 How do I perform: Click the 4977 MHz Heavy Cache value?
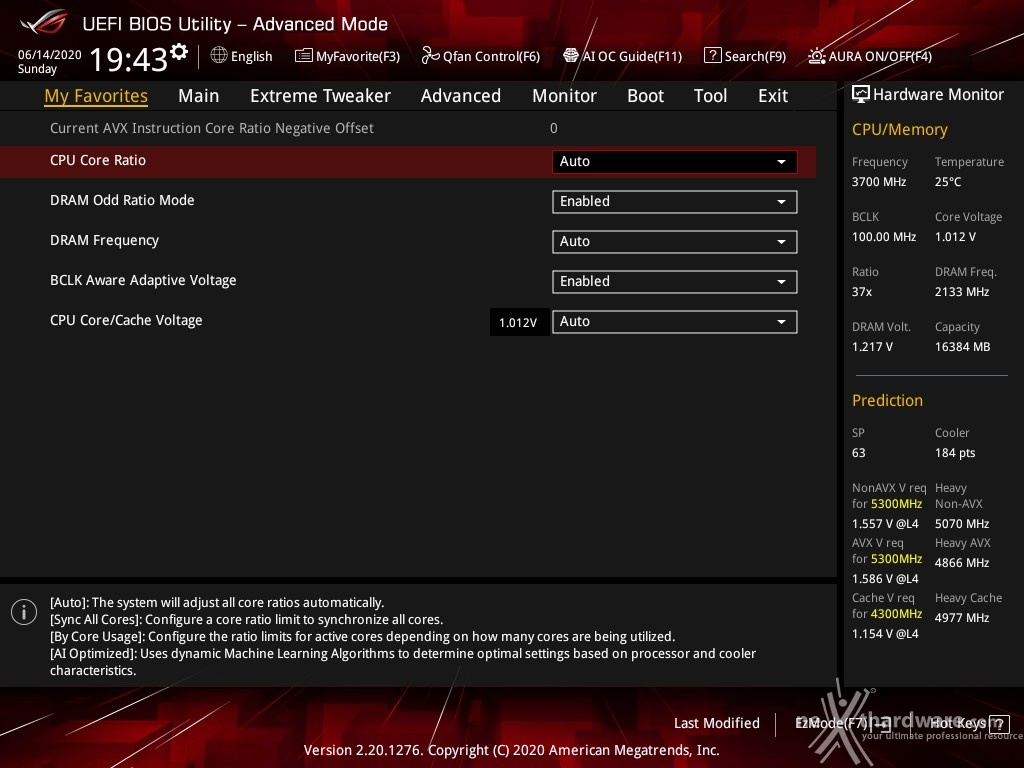pos(962,618)
